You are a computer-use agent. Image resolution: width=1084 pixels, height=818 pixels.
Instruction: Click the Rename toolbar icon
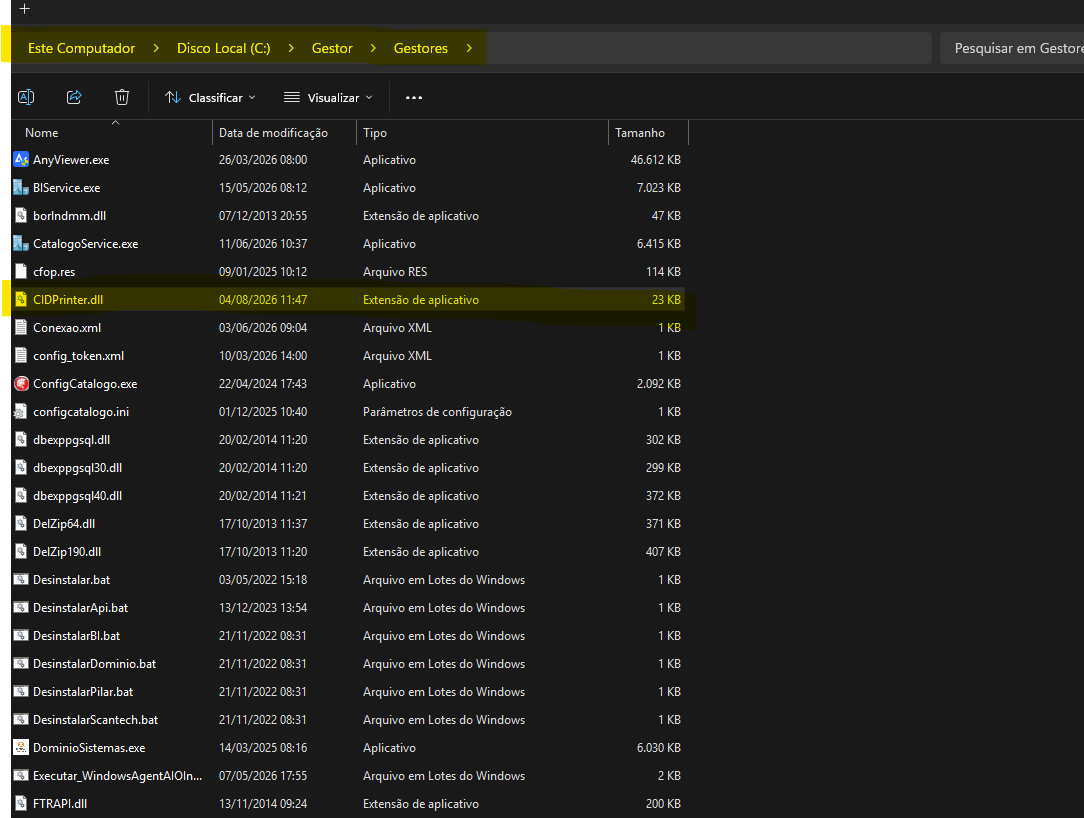[x=26, y=97]
